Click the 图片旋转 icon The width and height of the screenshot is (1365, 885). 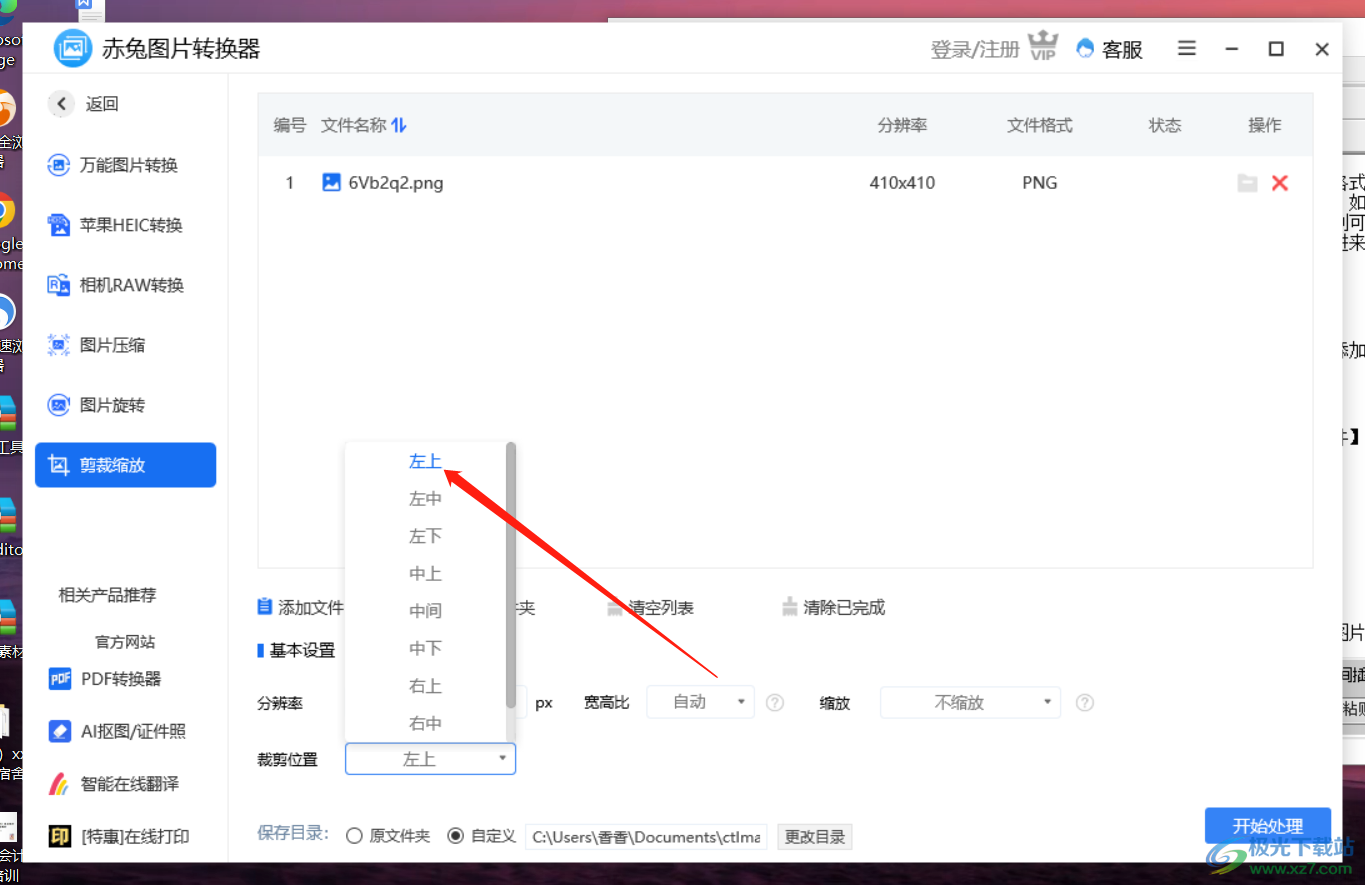59,405
